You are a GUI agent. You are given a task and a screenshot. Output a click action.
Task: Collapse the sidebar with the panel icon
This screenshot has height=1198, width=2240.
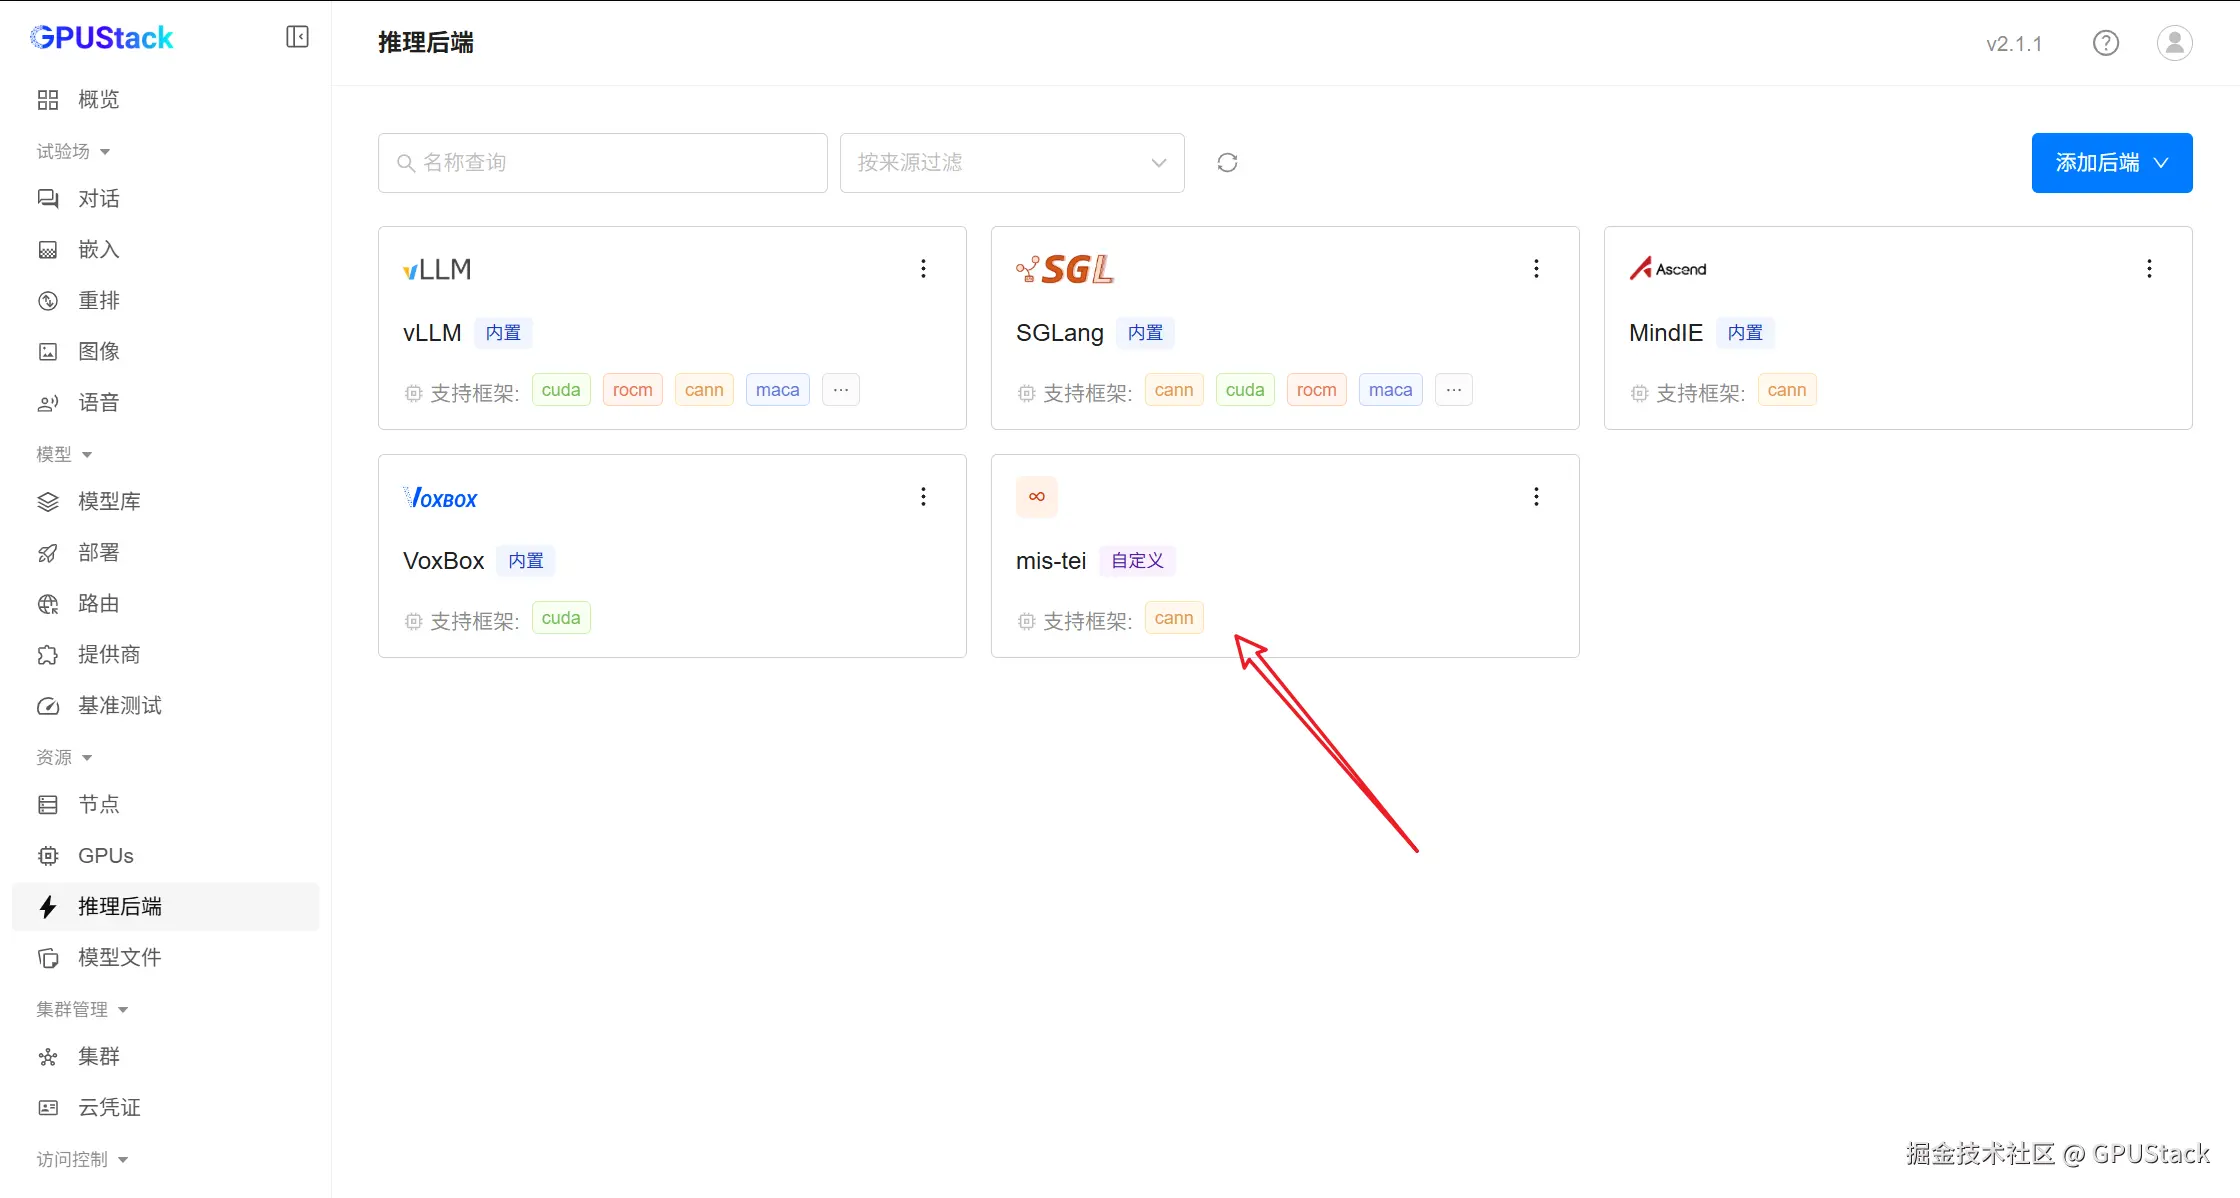pyautogui.click(x=297, y=37)
